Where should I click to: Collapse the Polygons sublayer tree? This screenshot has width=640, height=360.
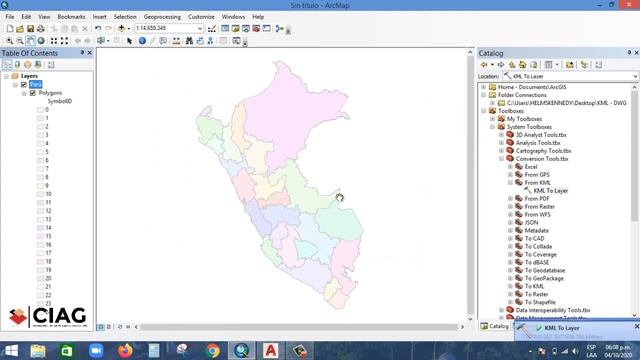pos(24,93)
